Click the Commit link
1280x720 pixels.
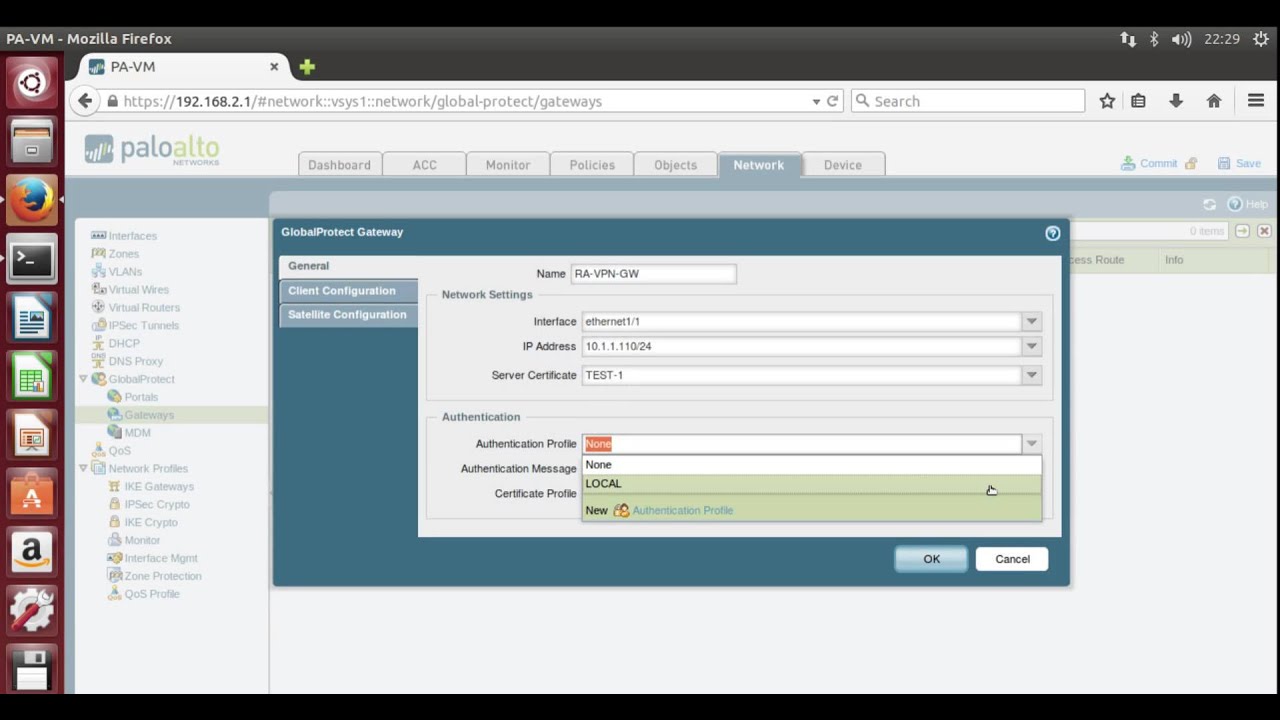[1158, 163]
